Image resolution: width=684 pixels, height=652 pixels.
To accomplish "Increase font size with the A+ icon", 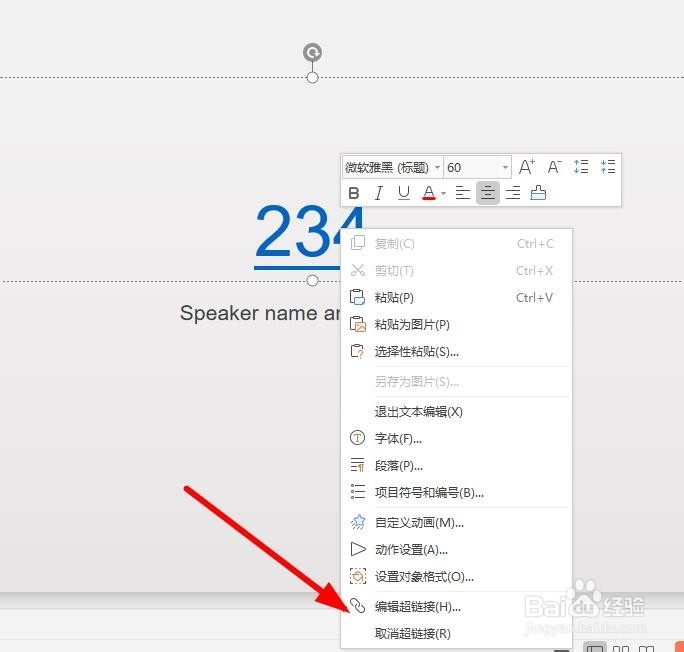I will pyautogui.click(x=527, y=167).
